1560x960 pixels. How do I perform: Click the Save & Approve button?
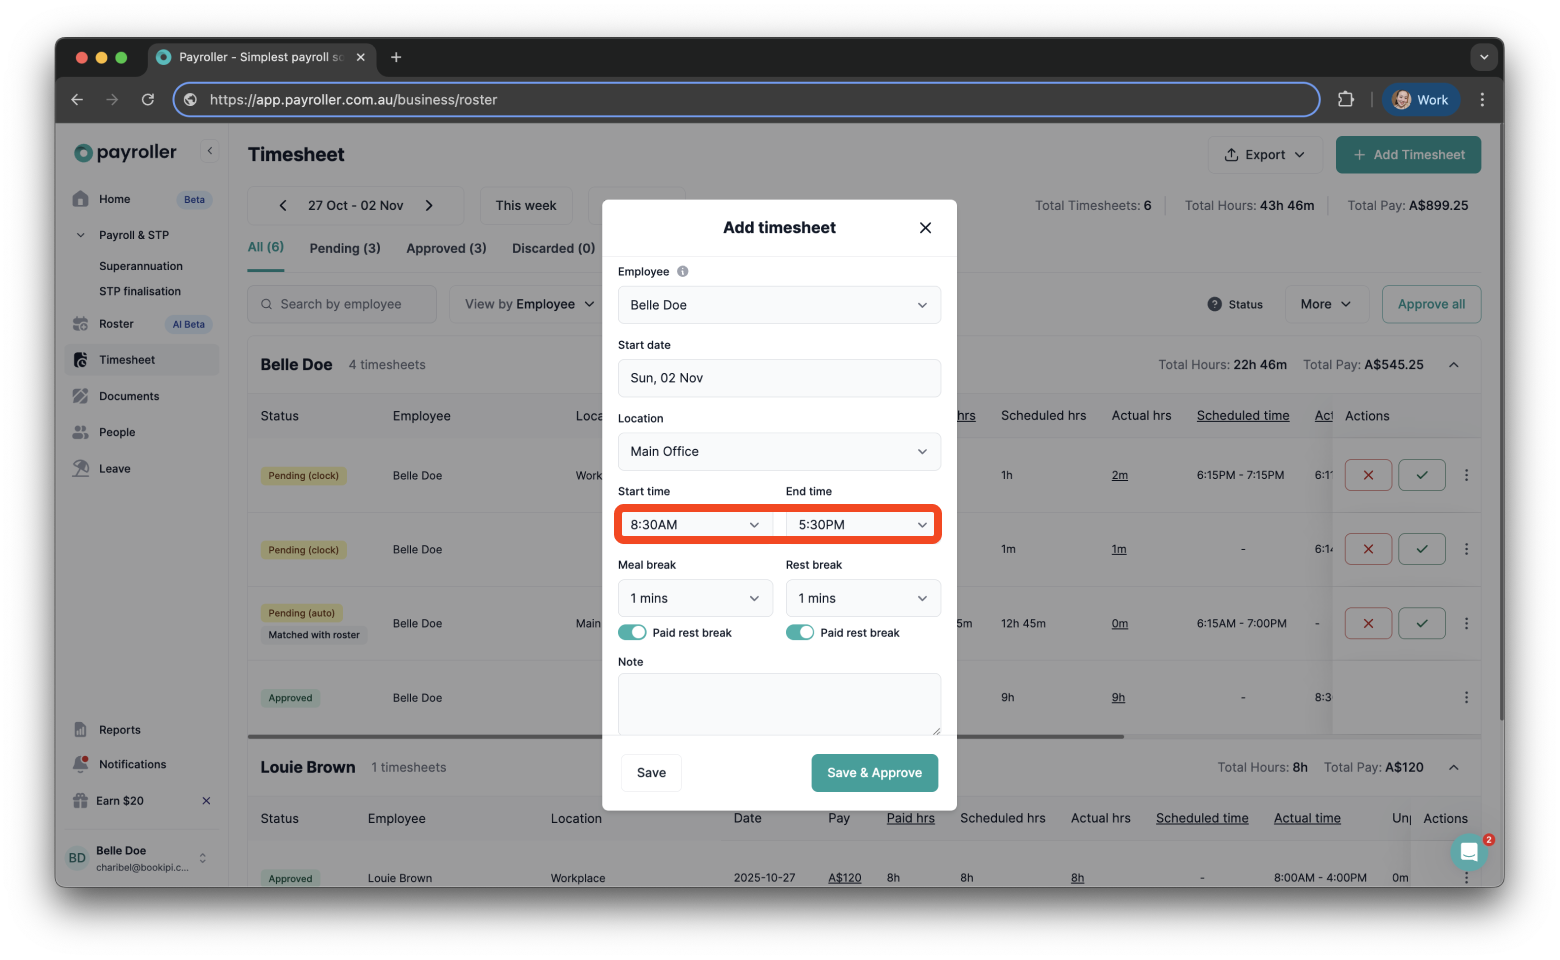[874, 772]
